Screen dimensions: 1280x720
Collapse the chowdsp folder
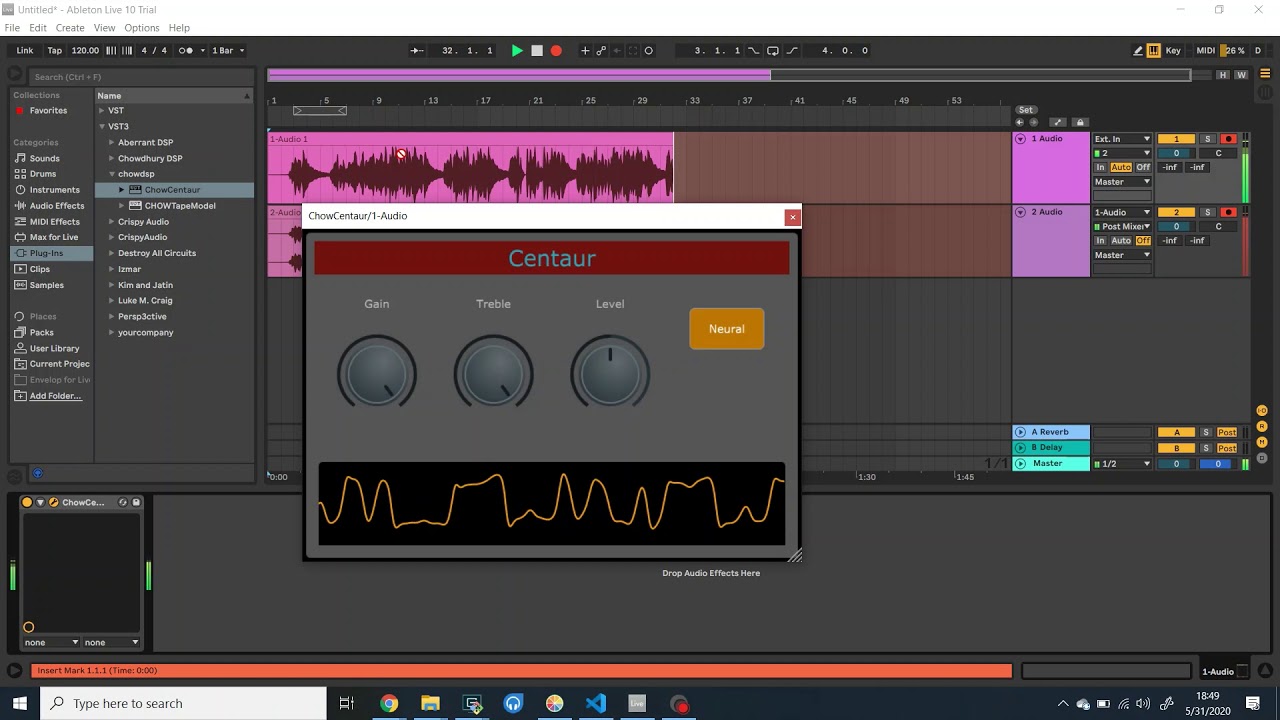[x=112, y=174]
